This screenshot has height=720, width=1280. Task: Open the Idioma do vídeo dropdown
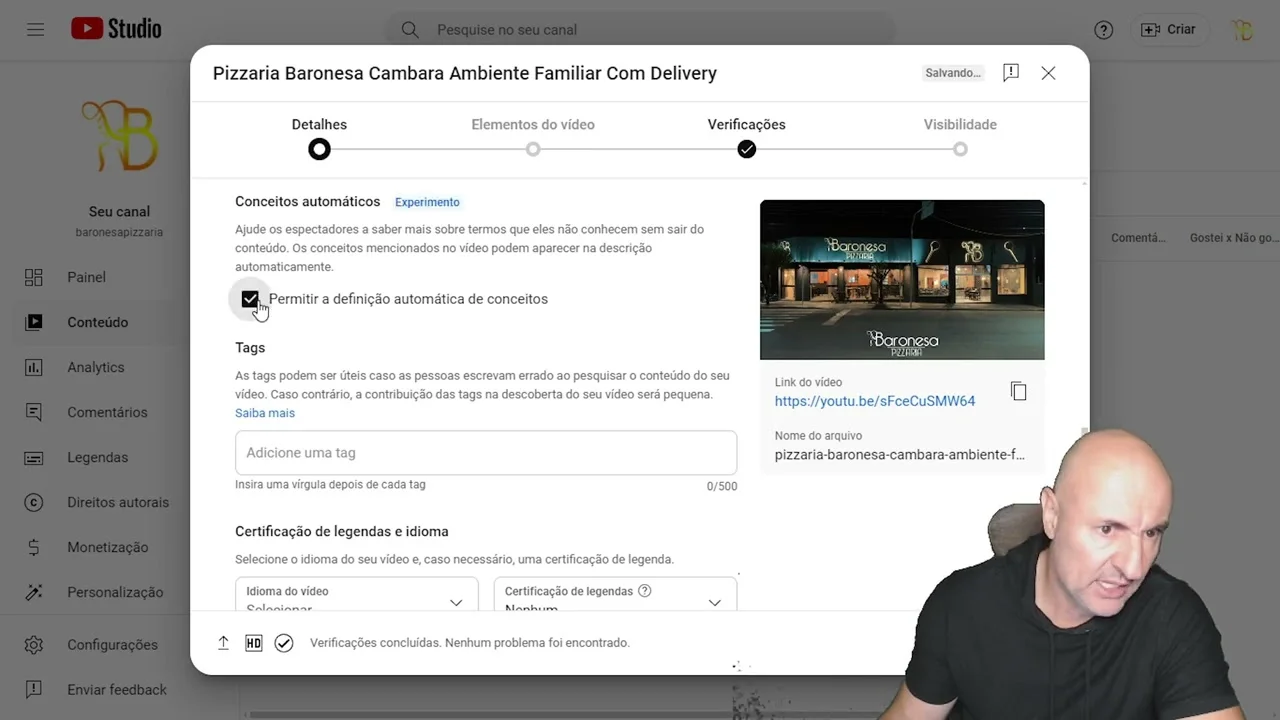click(x=357, y=594)
